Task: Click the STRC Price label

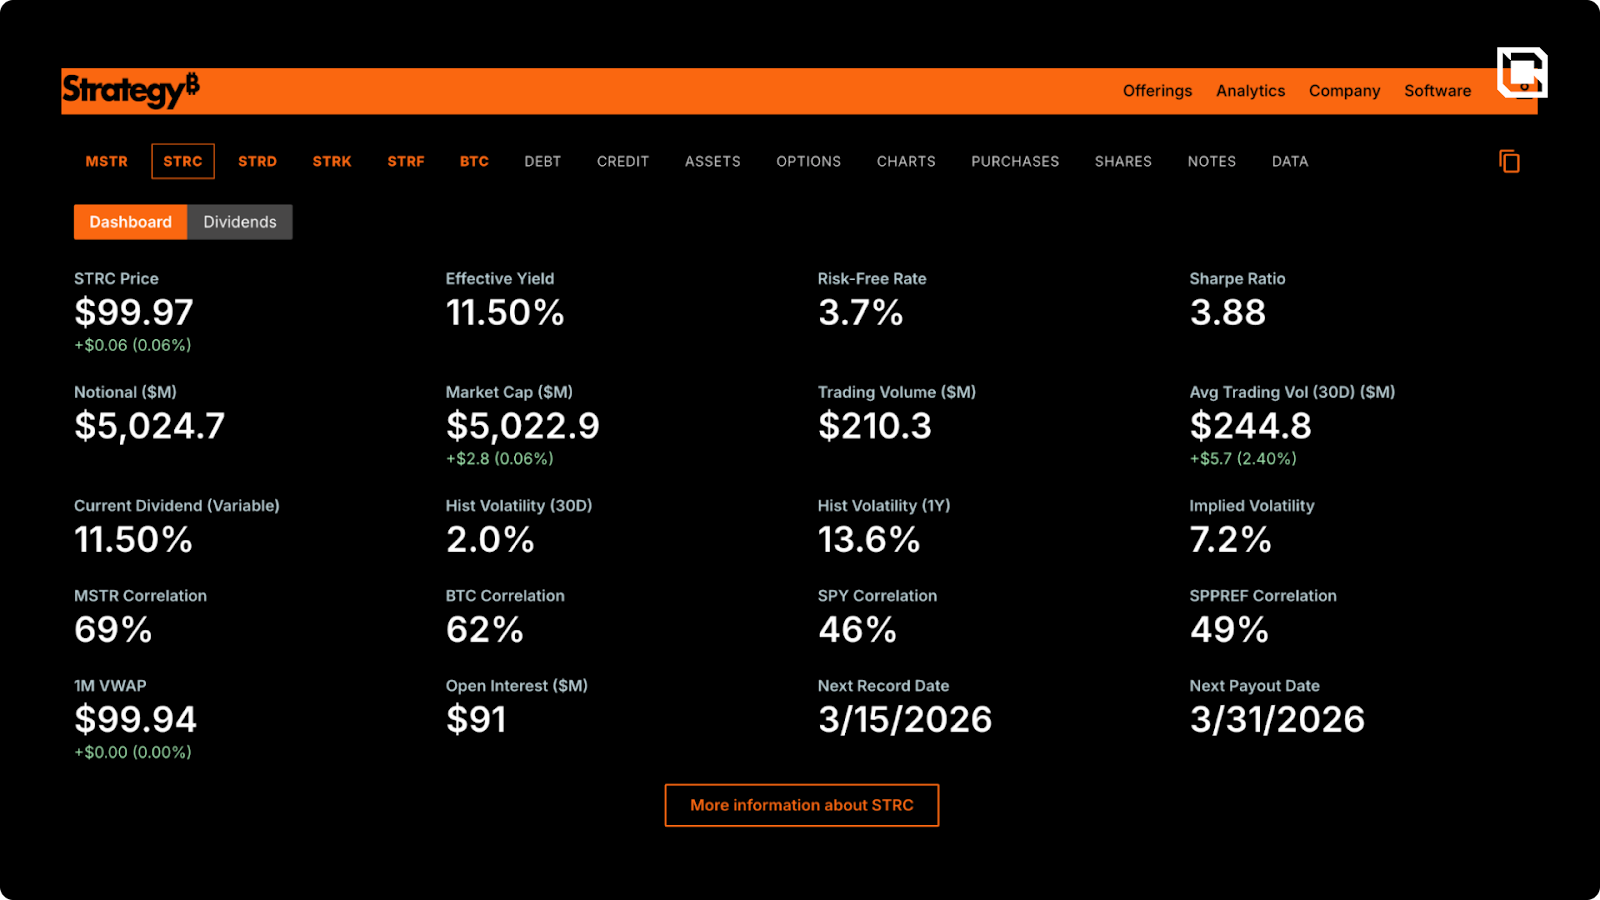Action: tap(116, 279)
